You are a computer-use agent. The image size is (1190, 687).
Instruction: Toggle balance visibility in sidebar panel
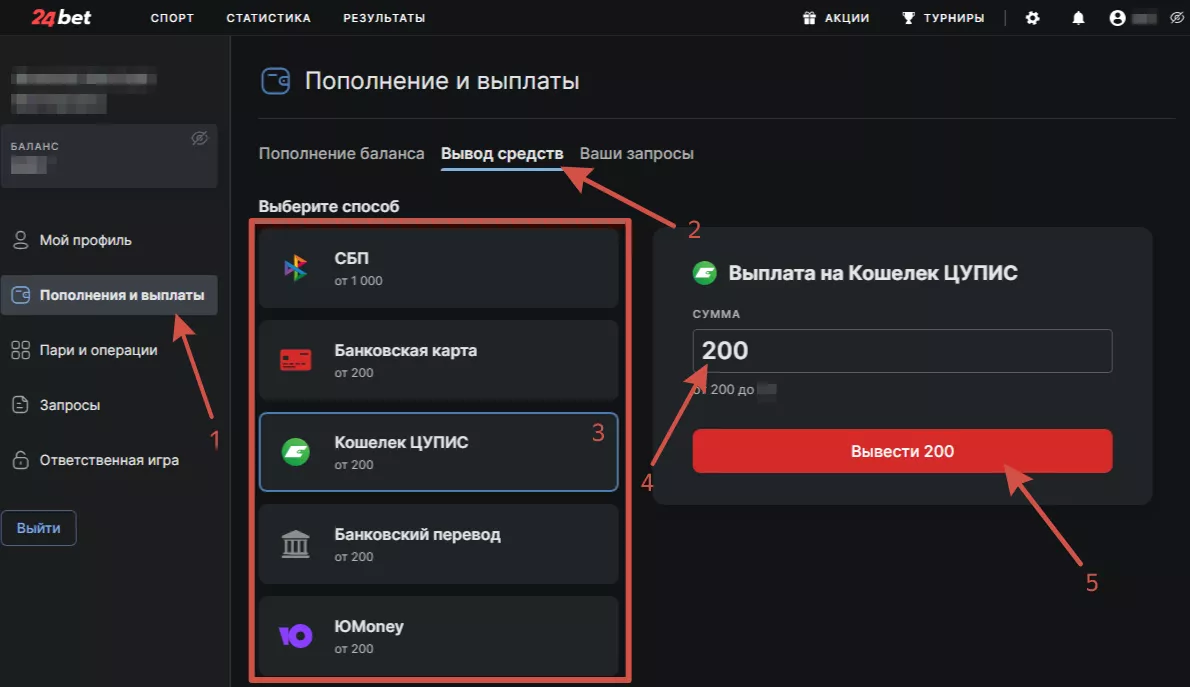[199, 139]
